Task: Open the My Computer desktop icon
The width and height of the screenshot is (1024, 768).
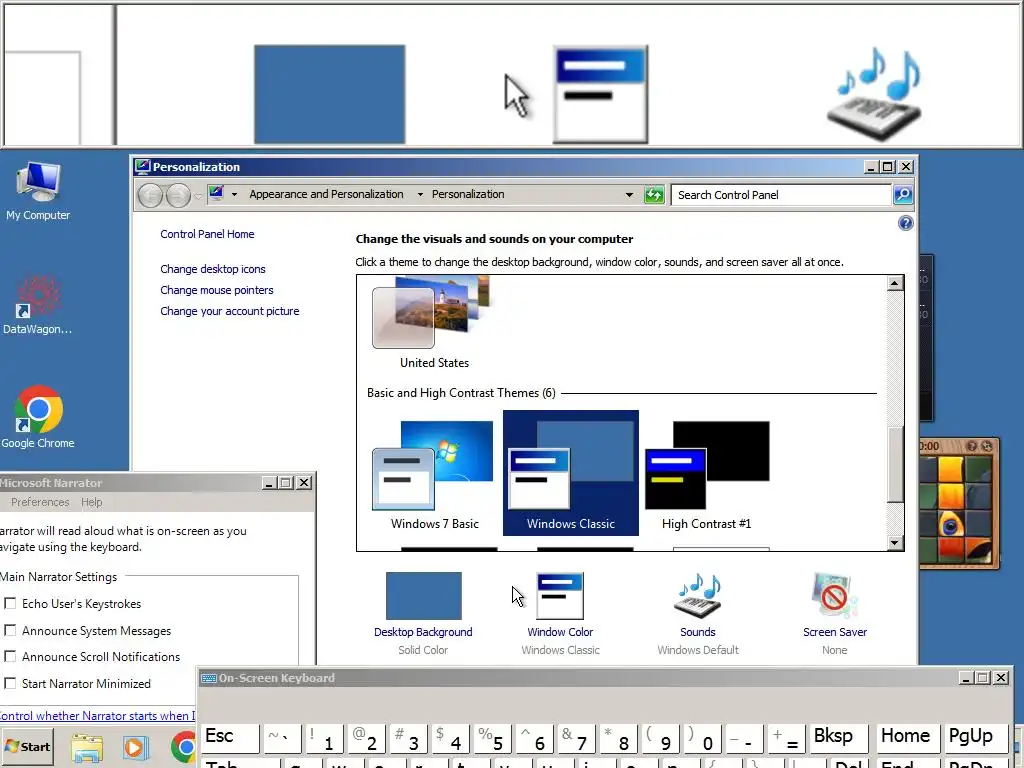Action: (x=38, y=191)
